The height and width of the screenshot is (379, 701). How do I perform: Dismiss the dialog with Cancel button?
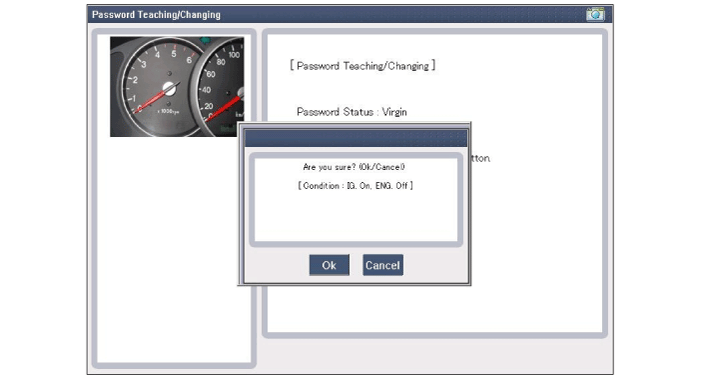383,265
